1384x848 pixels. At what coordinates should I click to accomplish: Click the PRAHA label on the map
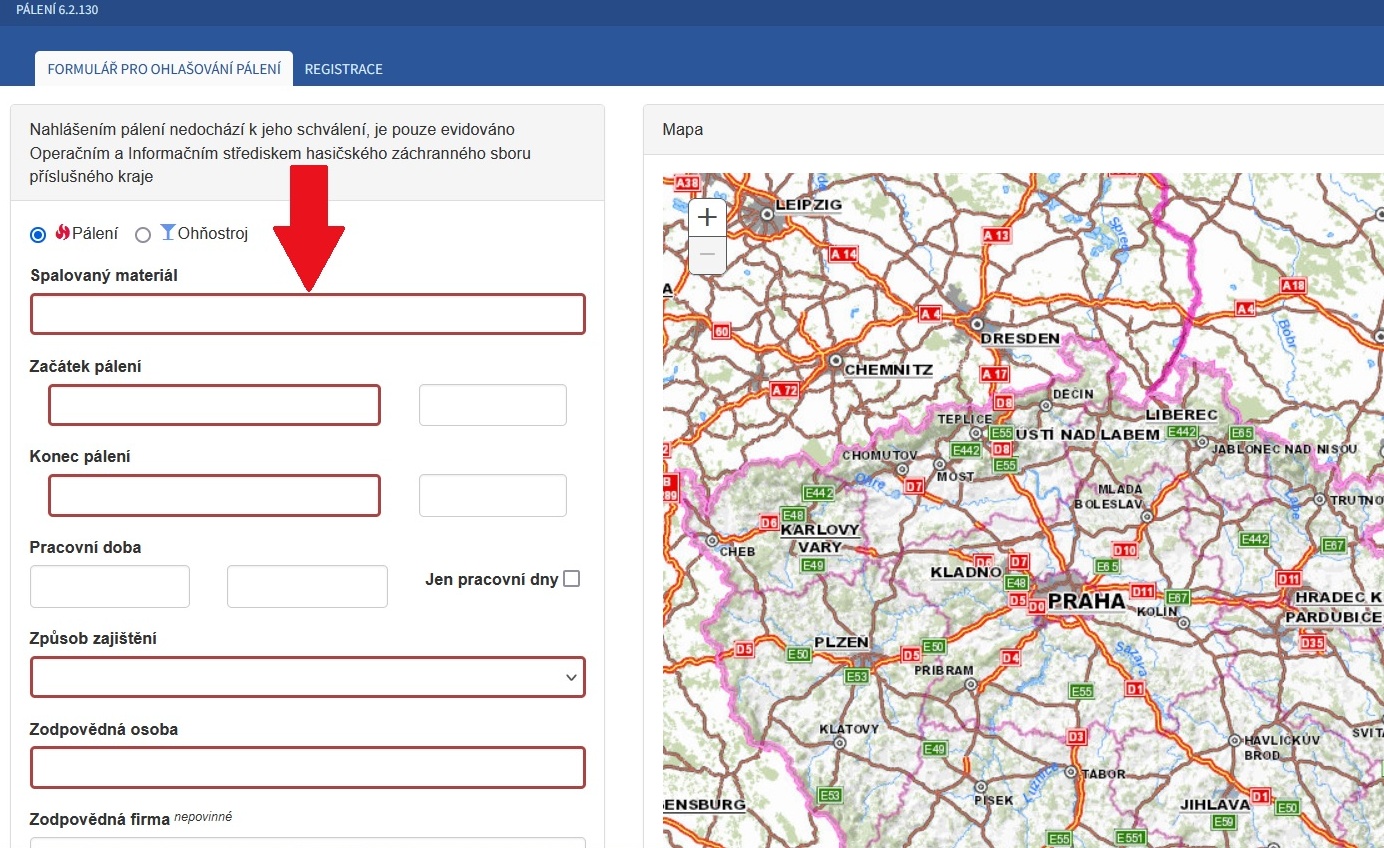pyautogui.click(x=1087, y=602)
